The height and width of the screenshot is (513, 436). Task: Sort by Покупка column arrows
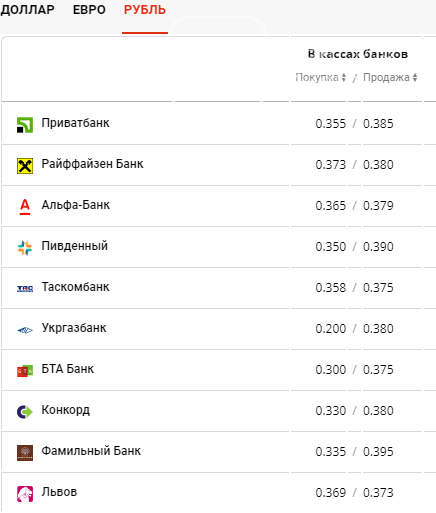[x=344, y=78]
